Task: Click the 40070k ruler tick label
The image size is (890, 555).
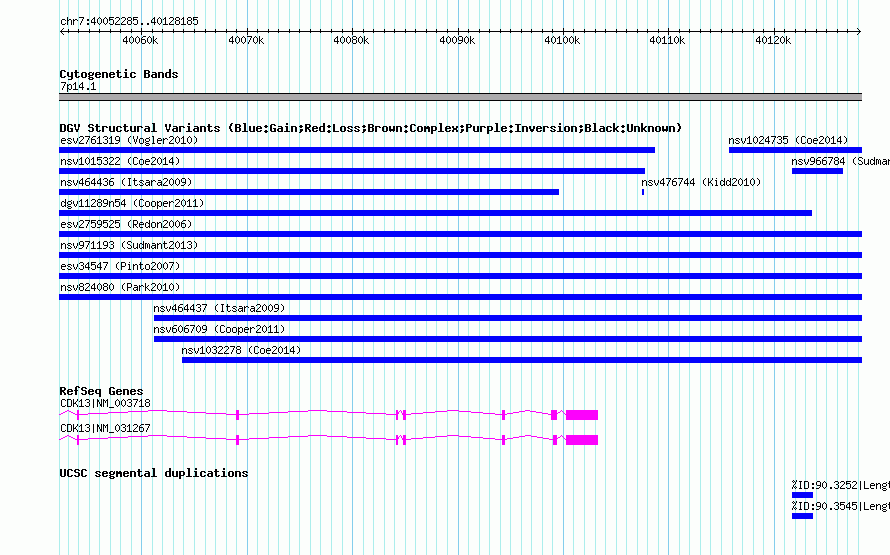Action: coord(246,40)
